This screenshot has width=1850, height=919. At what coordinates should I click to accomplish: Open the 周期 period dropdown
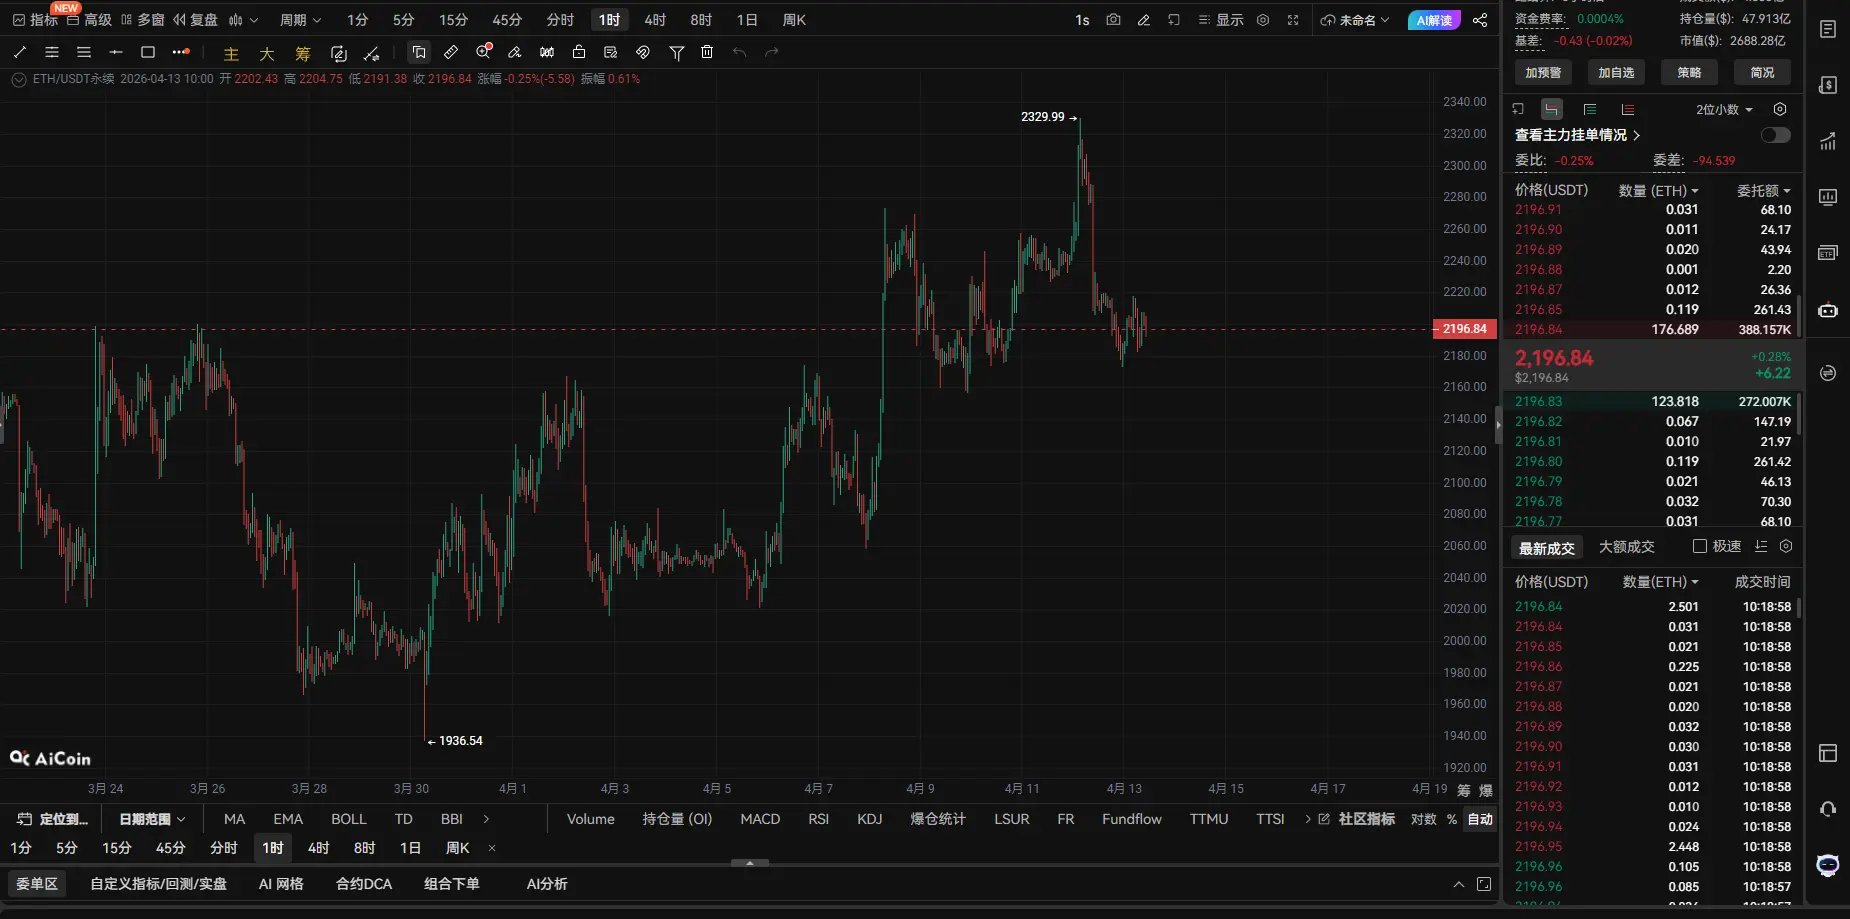pyautogui.click(x=300, y=20)
